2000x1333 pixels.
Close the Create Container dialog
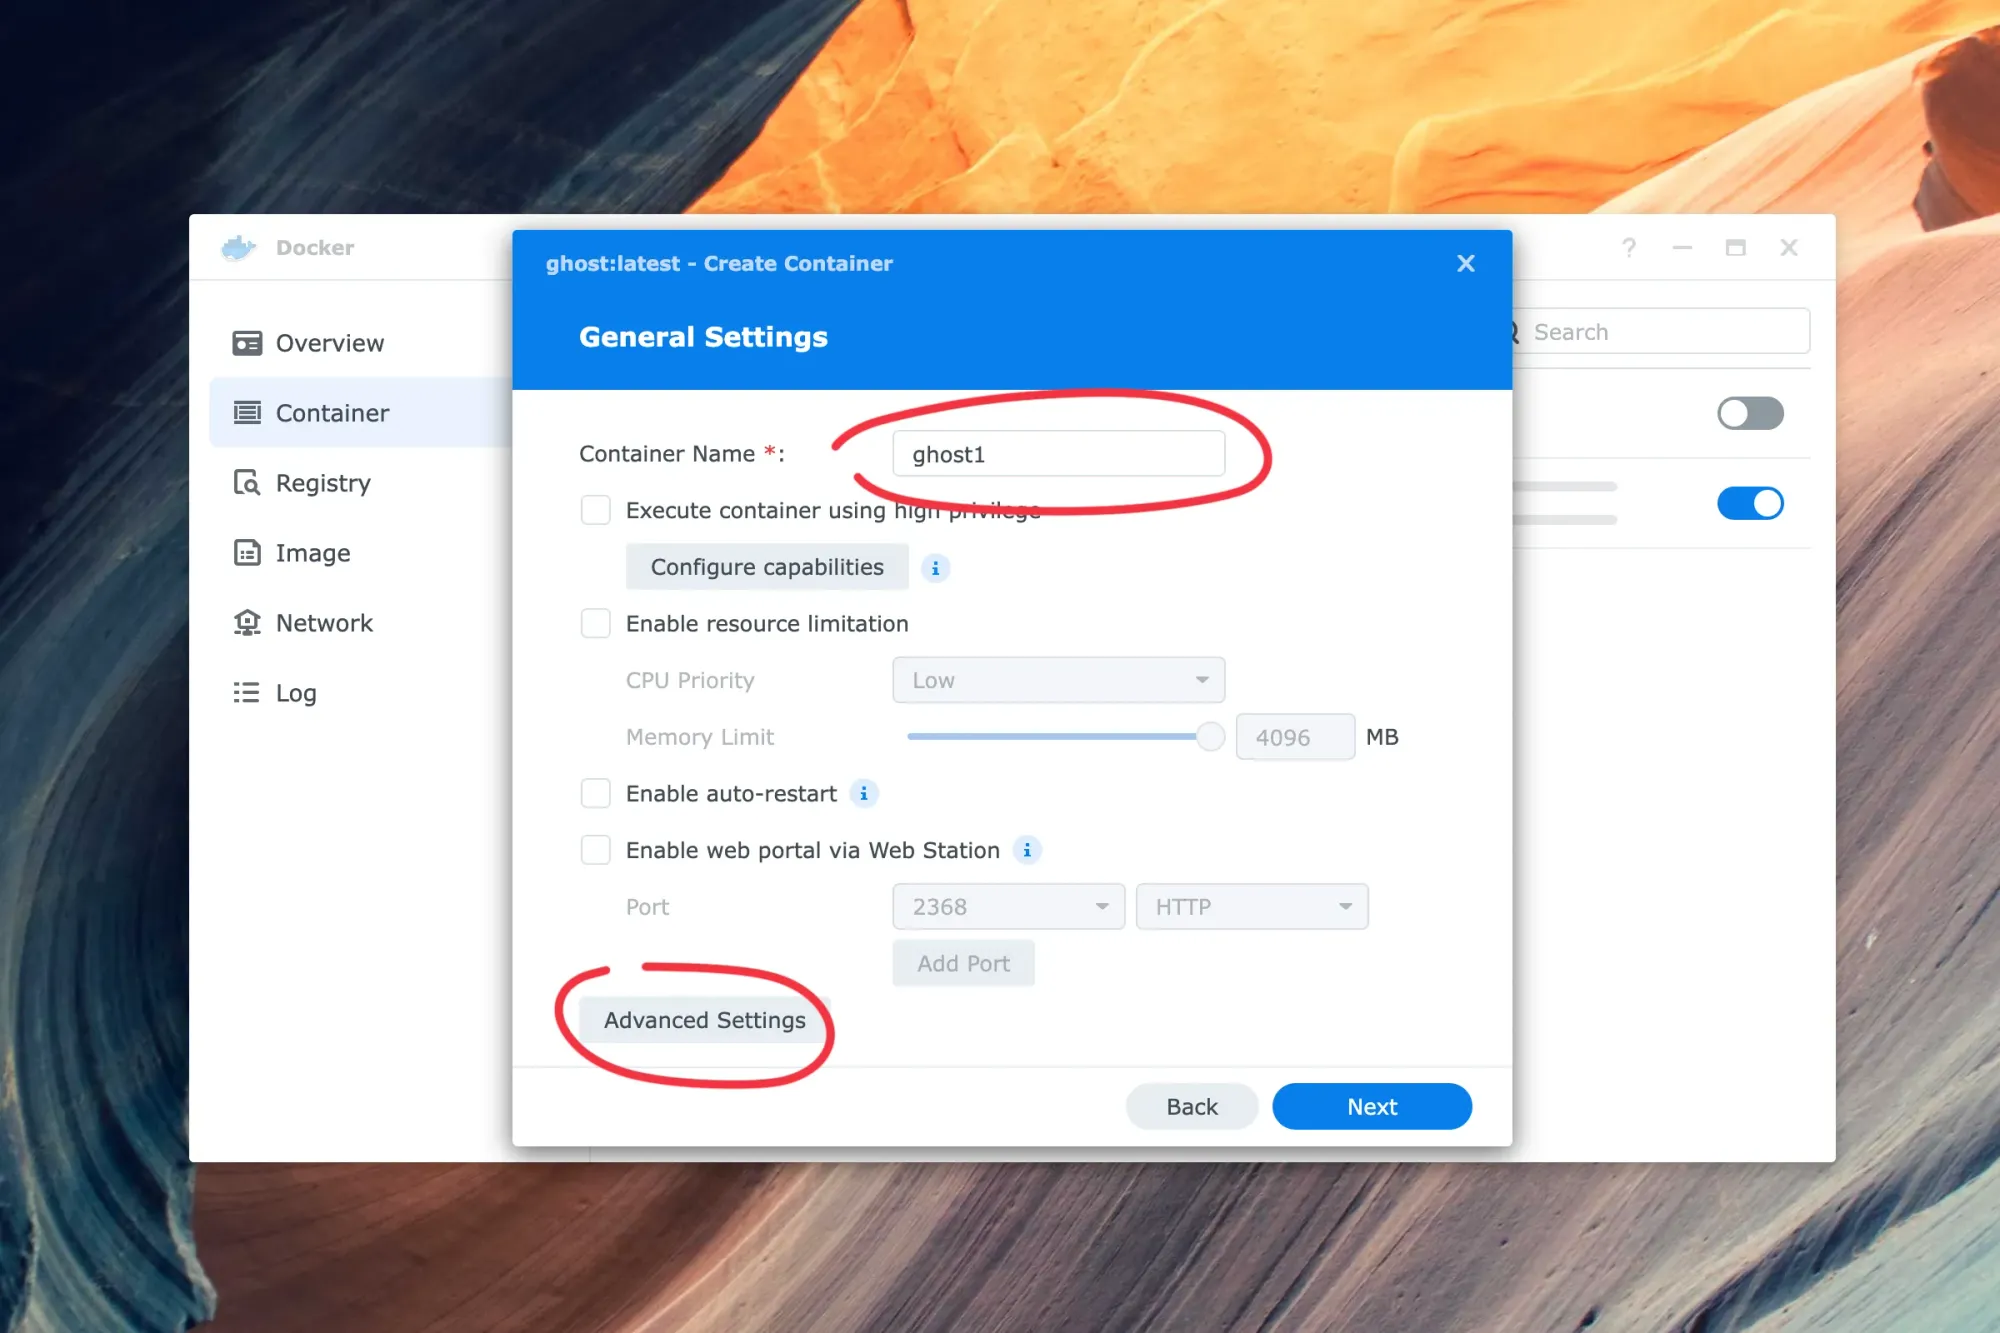(x=1466, y=263)
